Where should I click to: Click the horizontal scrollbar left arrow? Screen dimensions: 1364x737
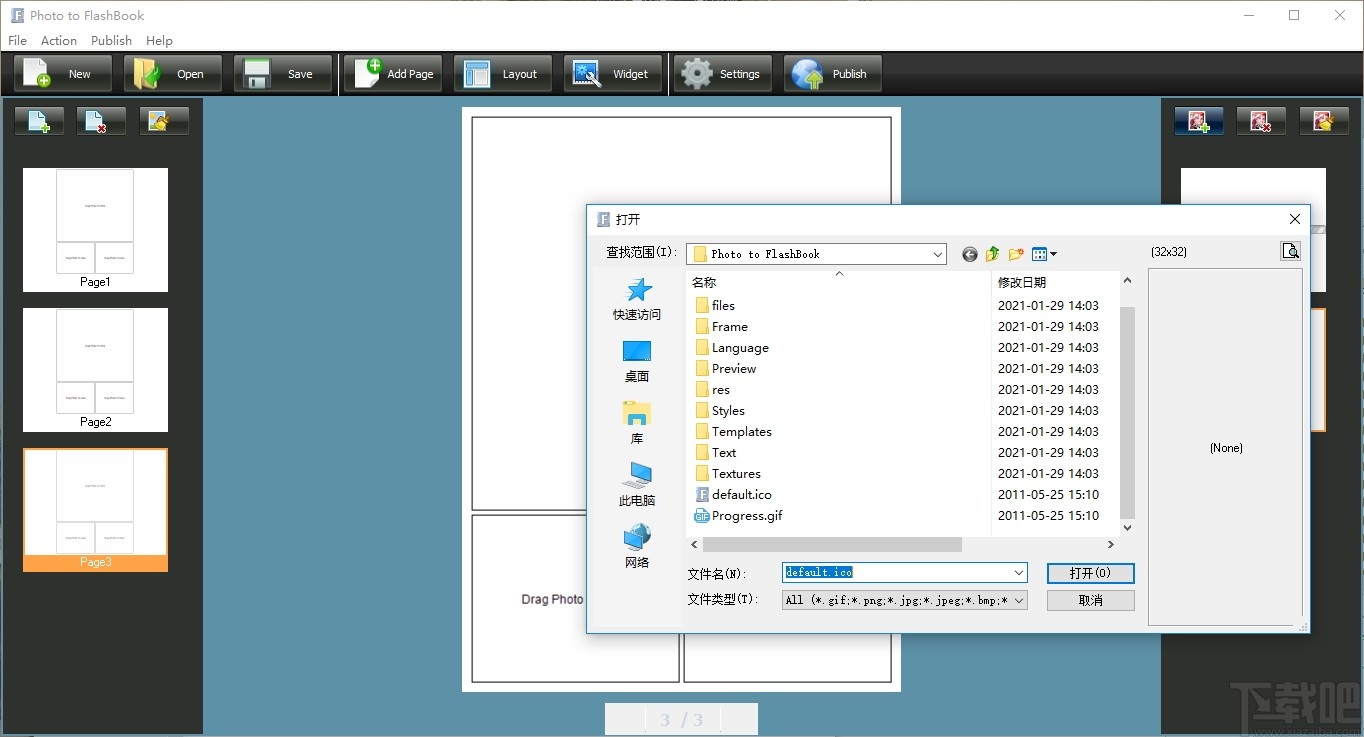tap(695, 545)
